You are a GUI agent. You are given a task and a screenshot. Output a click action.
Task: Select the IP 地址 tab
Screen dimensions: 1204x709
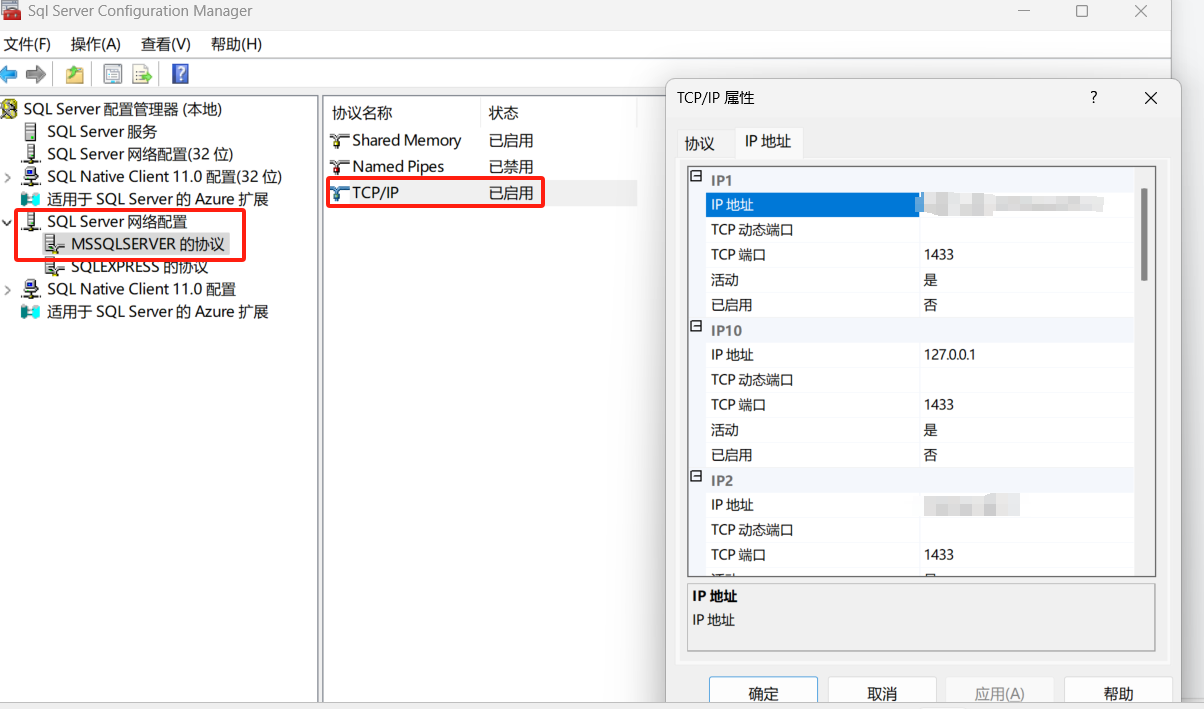point(768,141)
